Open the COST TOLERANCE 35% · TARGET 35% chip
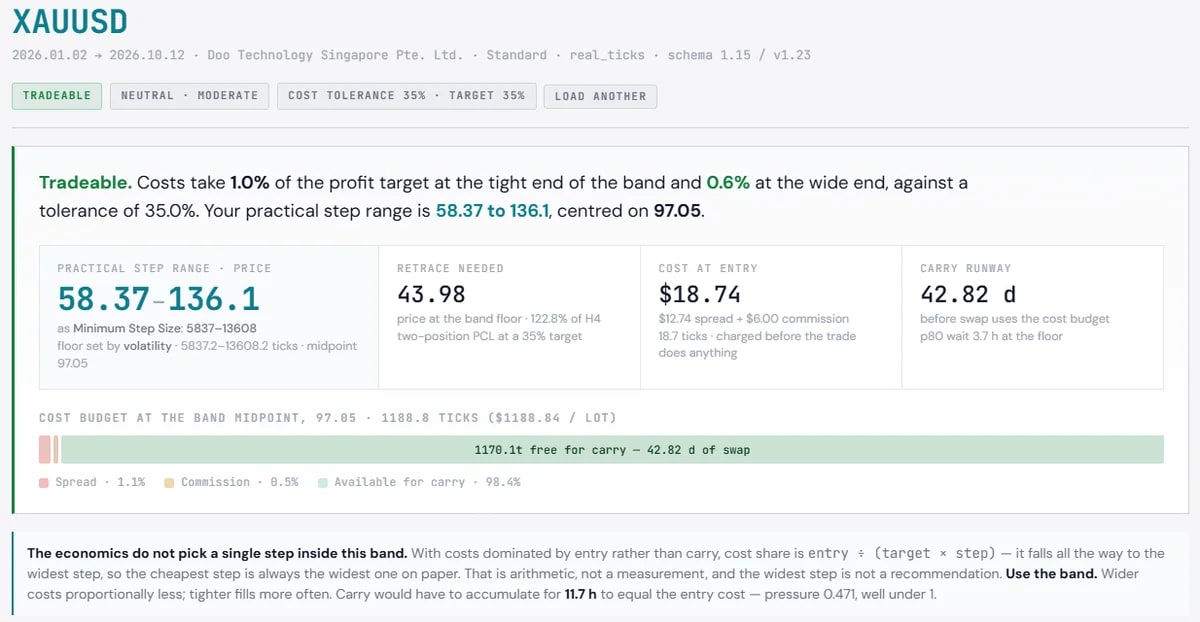Image resolution: width=1200 pixels, height=622 pixels. (406, 96)
